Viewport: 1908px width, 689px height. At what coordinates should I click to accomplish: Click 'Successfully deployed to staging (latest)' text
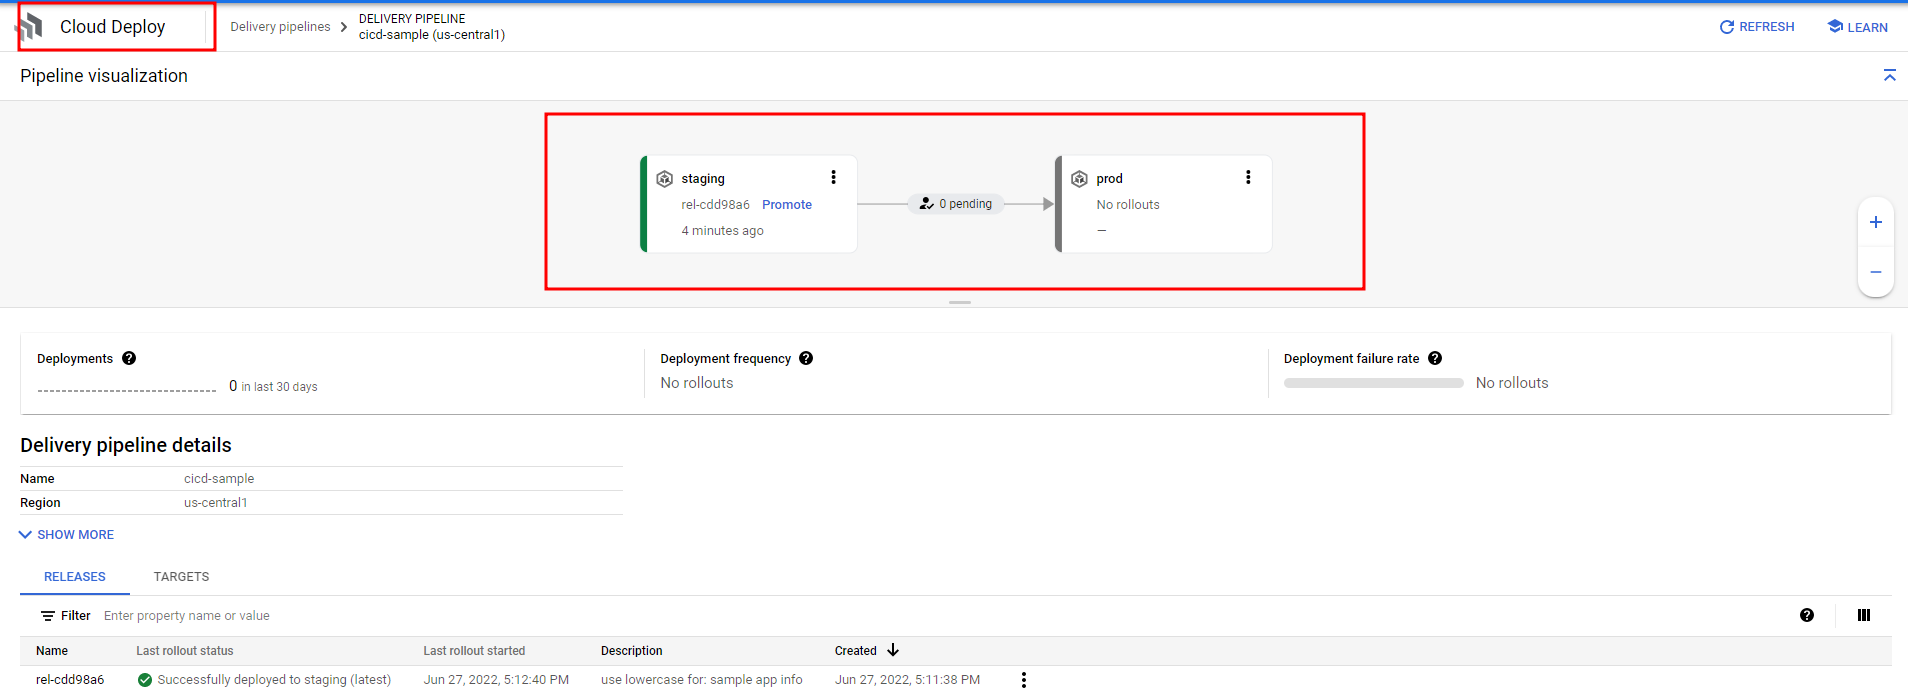[274, 680]
